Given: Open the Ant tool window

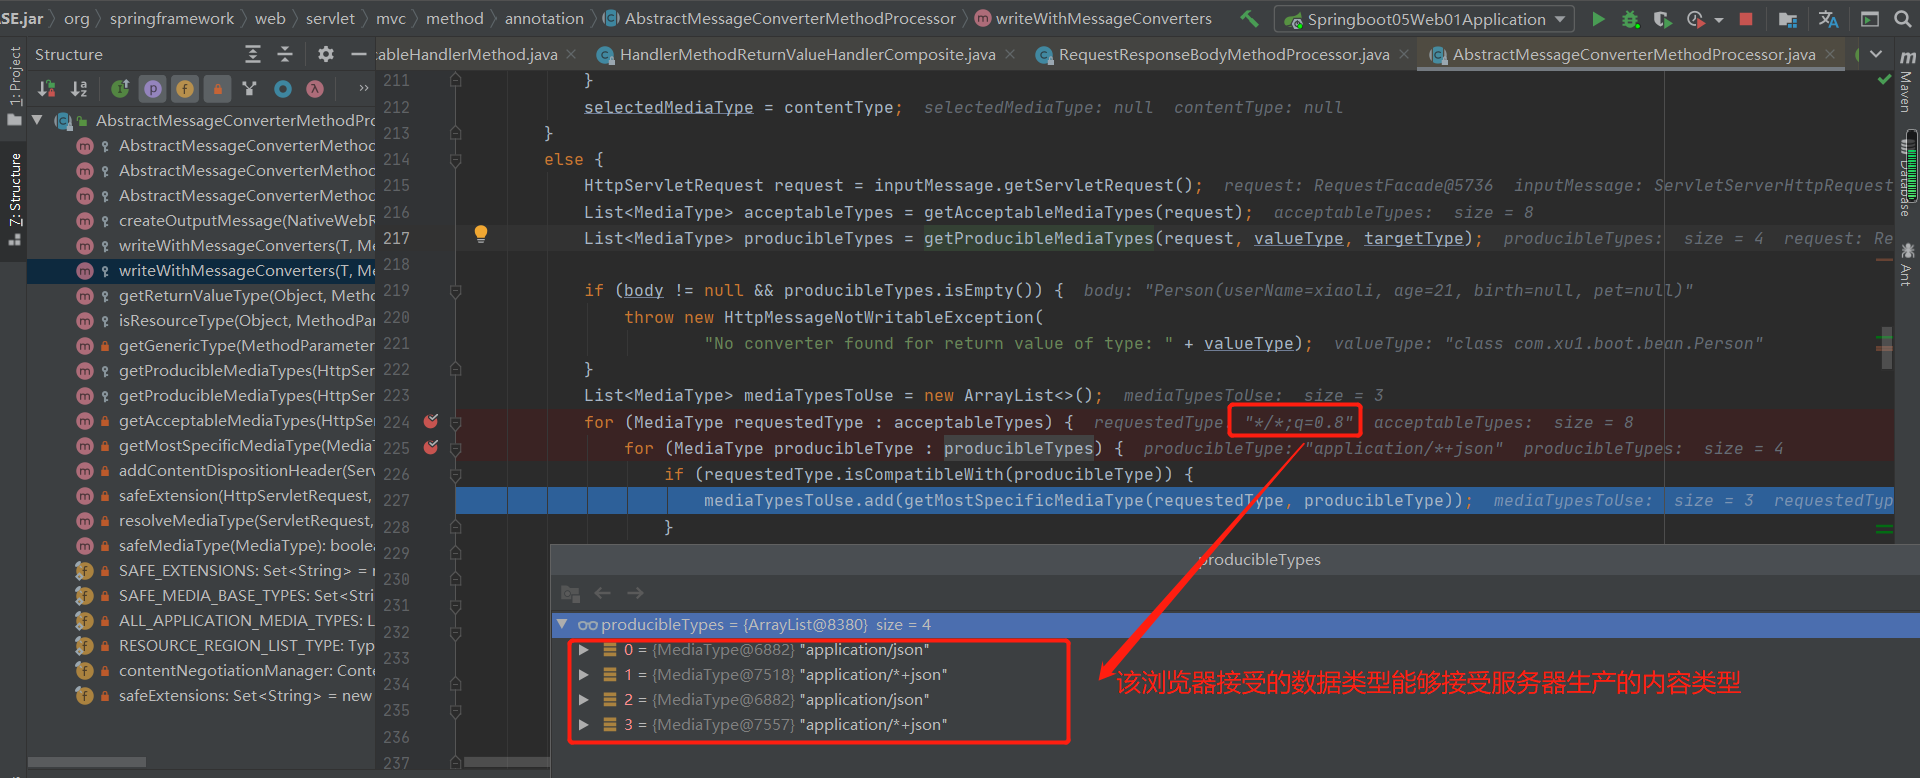Looking at the screenshot, I should coord(1906,265).
